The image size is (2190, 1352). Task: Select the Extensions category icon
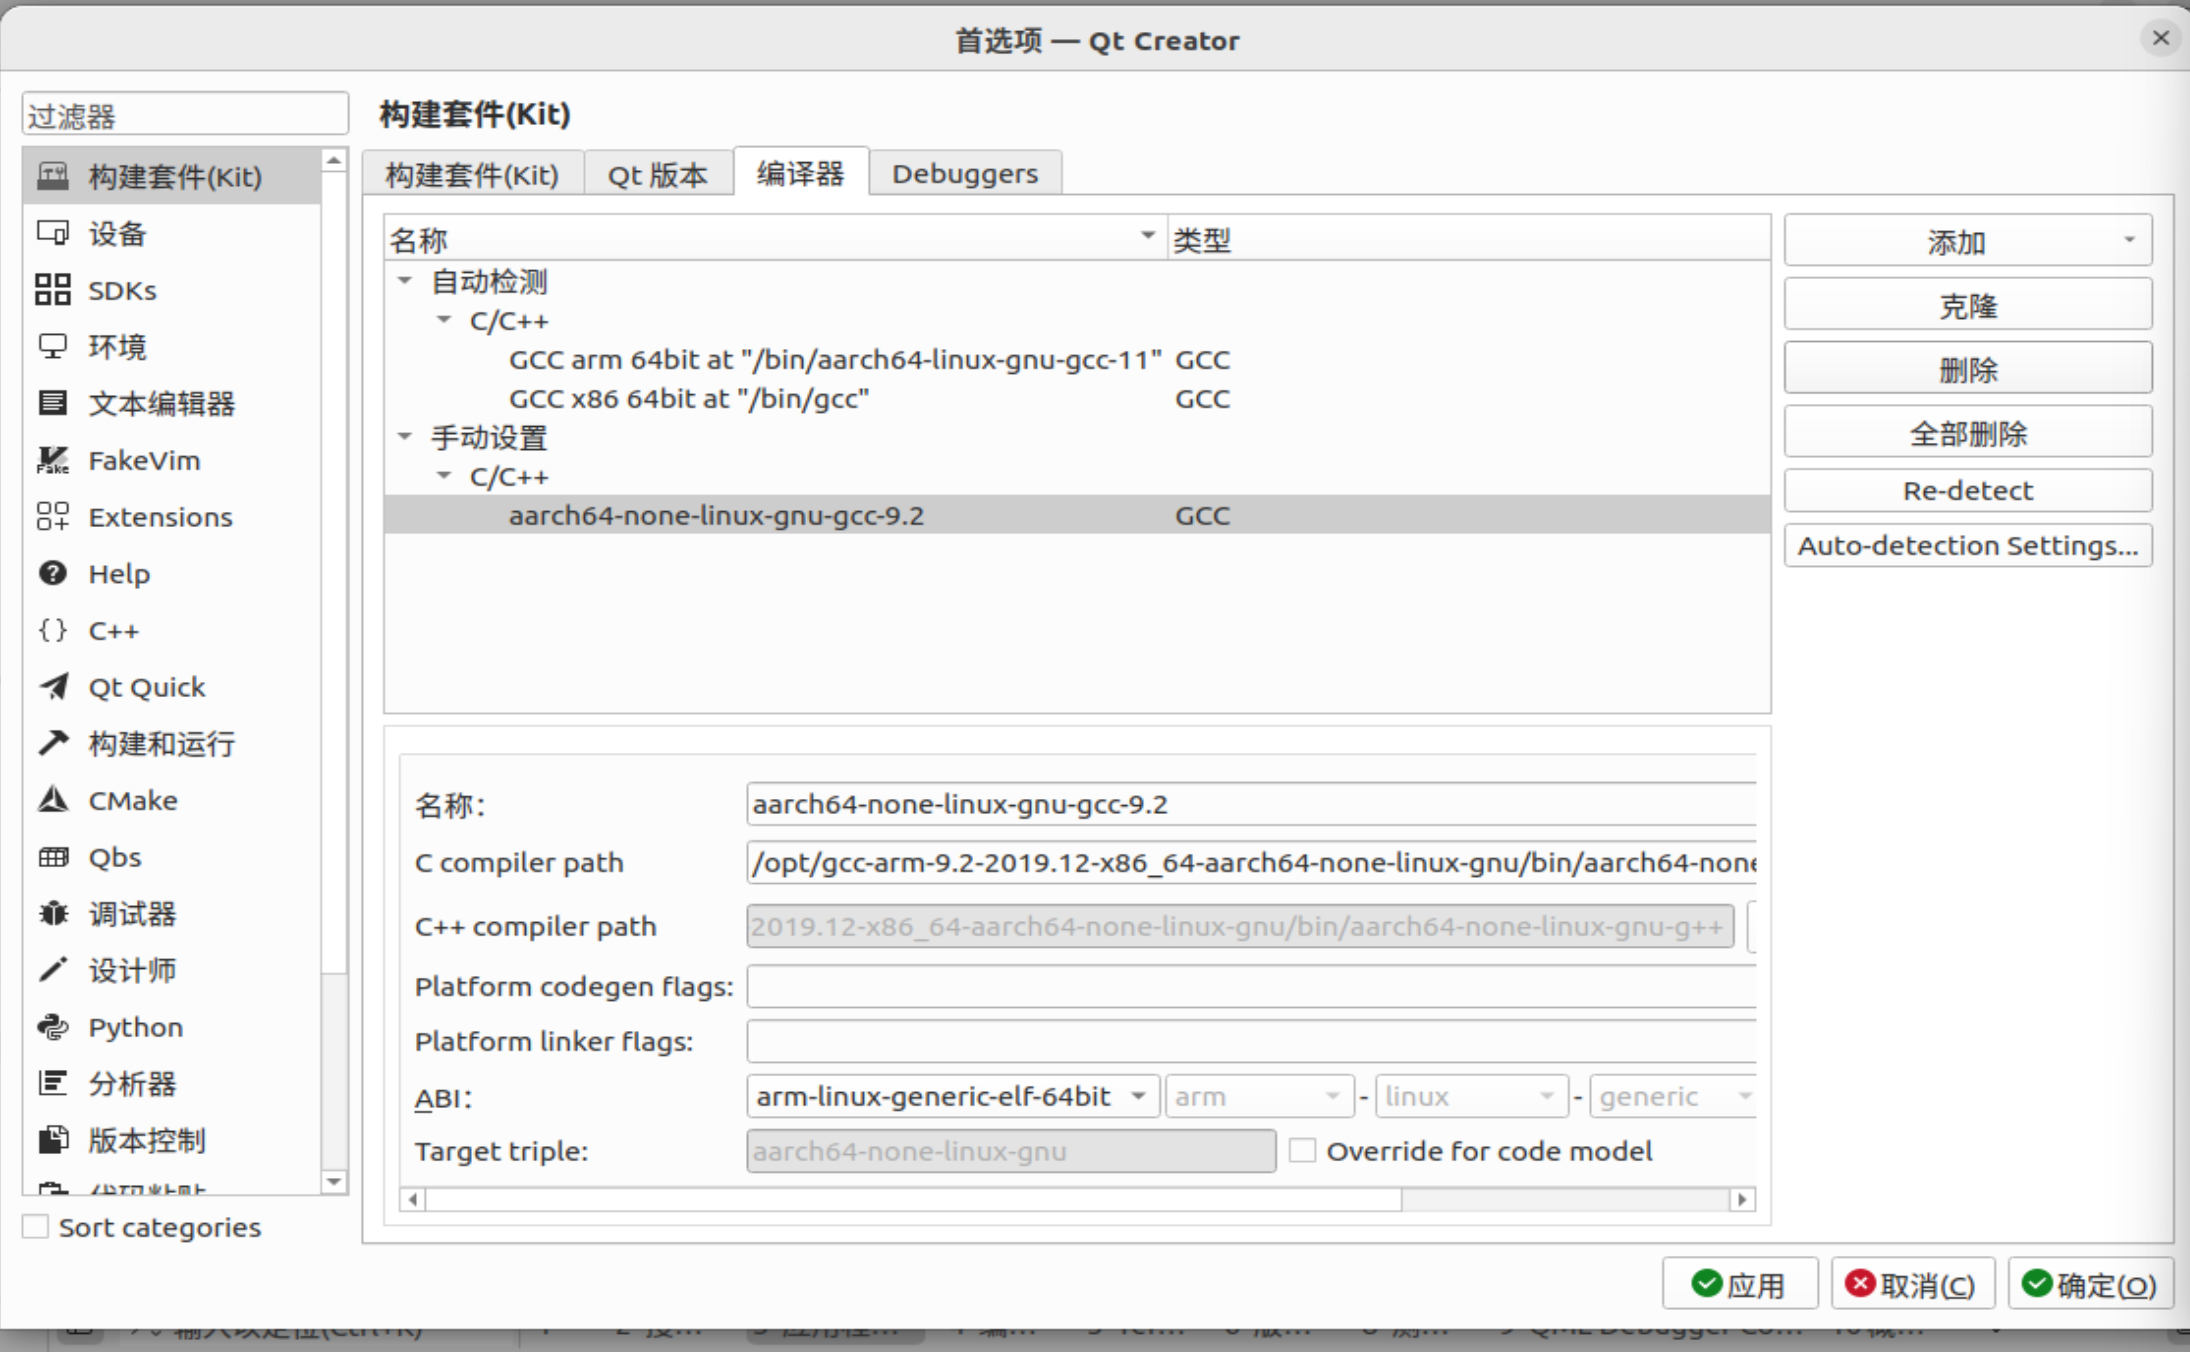coord(53,517)
